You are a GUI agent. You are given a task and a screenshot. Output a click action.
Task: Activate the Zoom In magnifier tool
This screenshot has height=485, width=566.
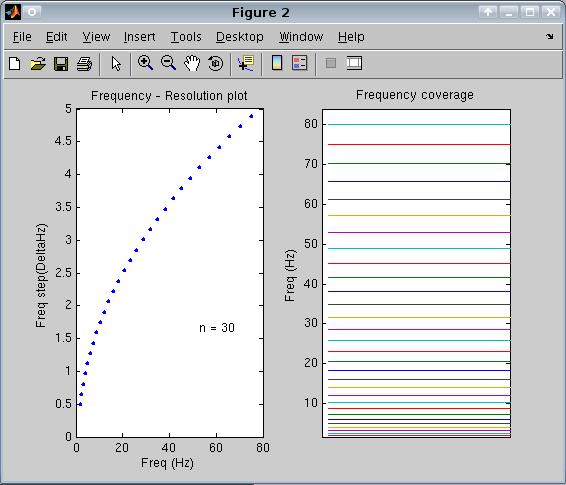[x=145, y=63]
